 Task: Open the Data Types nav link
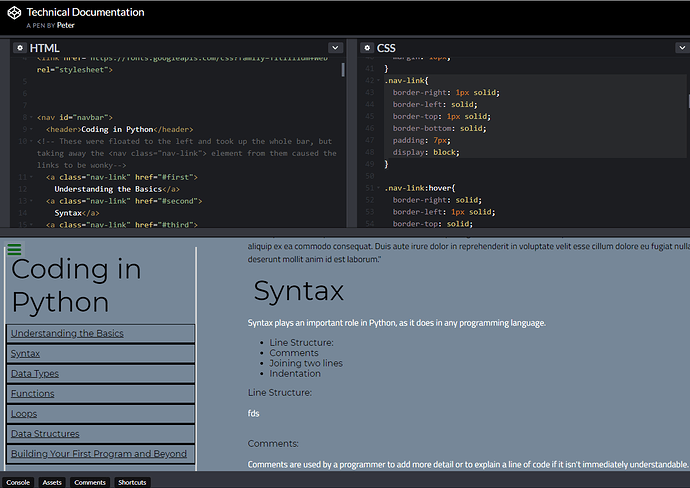tap(35, 374)
